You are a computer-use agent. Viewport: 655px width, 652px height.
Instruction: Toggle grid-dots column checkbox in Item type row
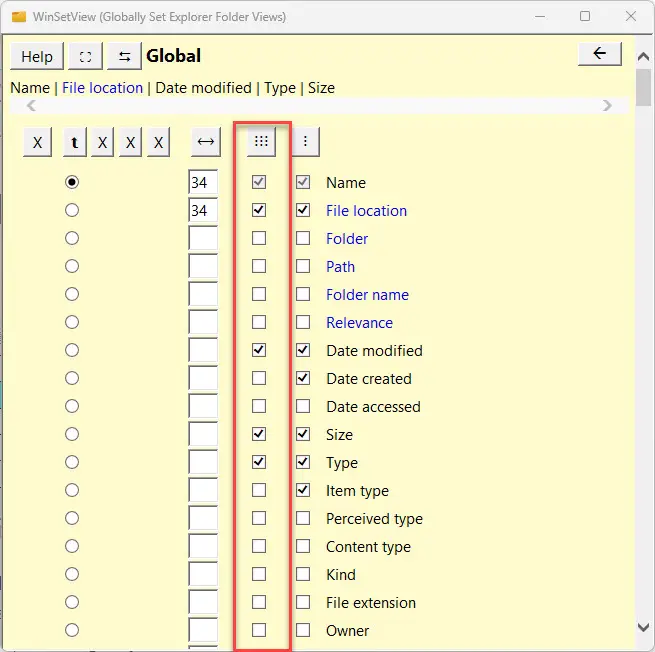click(x=259, y=490)
